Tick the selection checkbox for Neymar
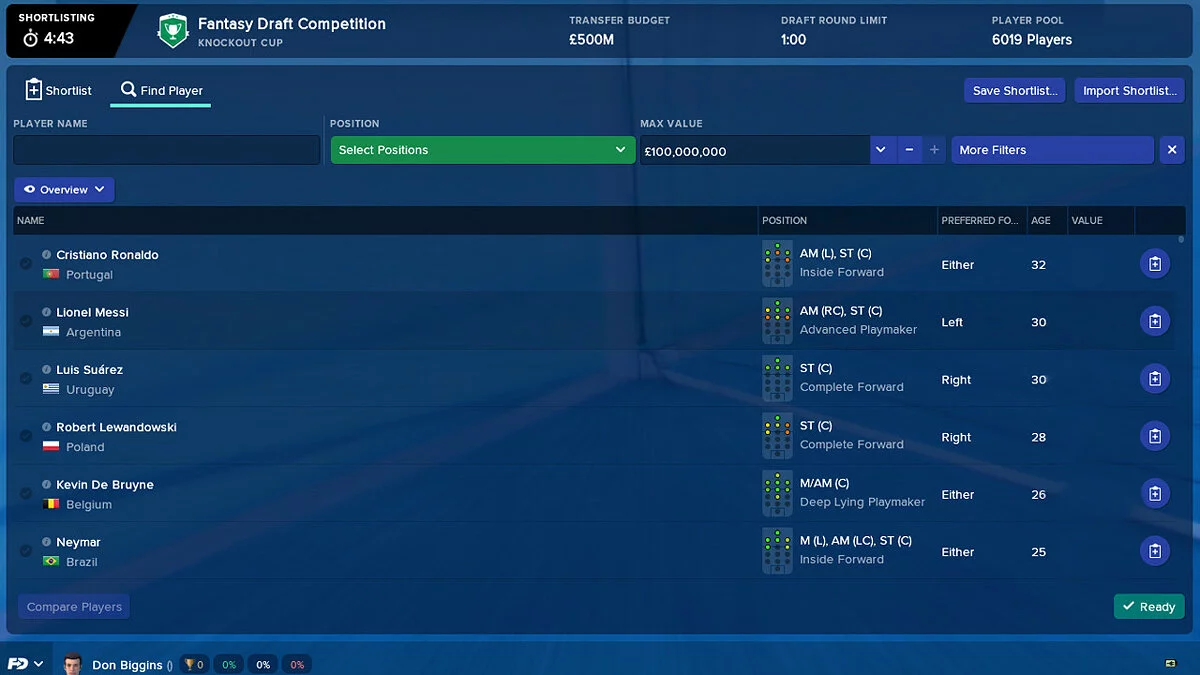Screen dimensions: 1200x675 click(x=26, y=551)
